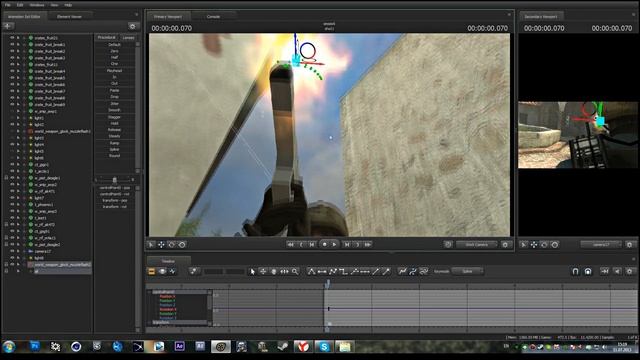Toggle visibility eye of camera17 row

tap(12, 251)
